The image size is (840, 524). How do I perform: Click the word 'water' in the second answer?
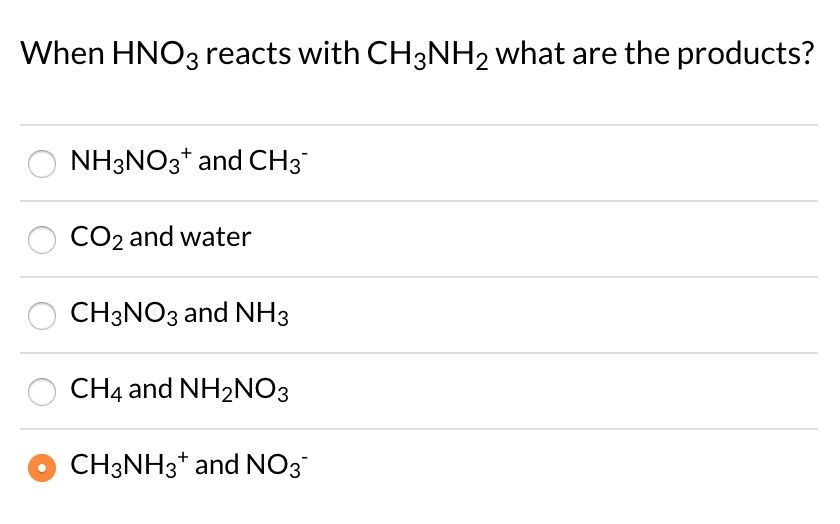coord(217,237)
